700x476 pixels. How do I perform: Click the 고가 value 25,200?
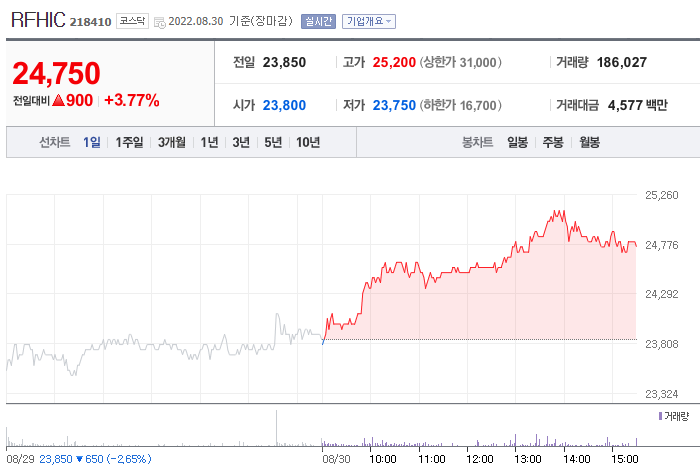tap(394, 62)
